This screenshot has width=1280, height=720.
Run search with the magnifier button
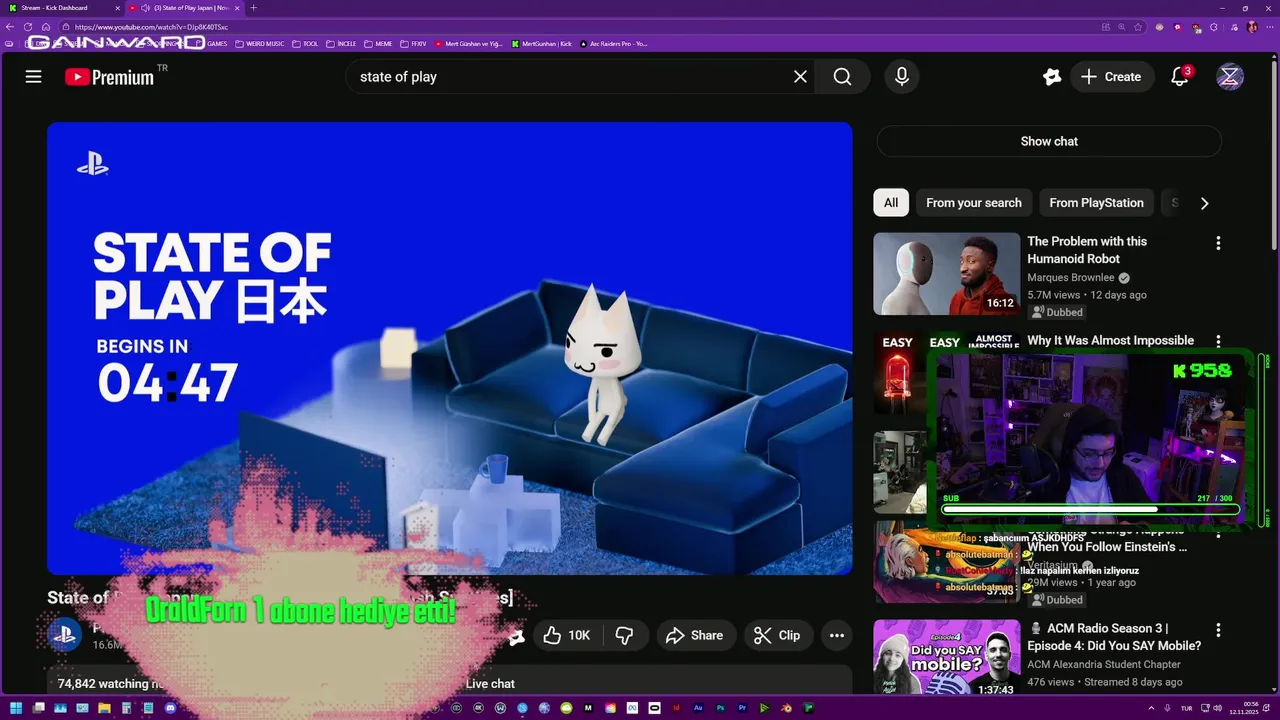[x=842, y=77]
